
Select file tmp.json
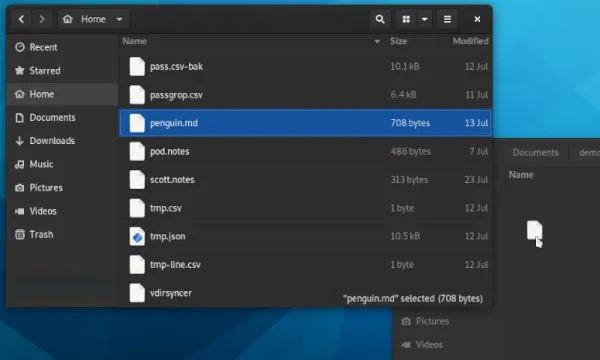305,236
